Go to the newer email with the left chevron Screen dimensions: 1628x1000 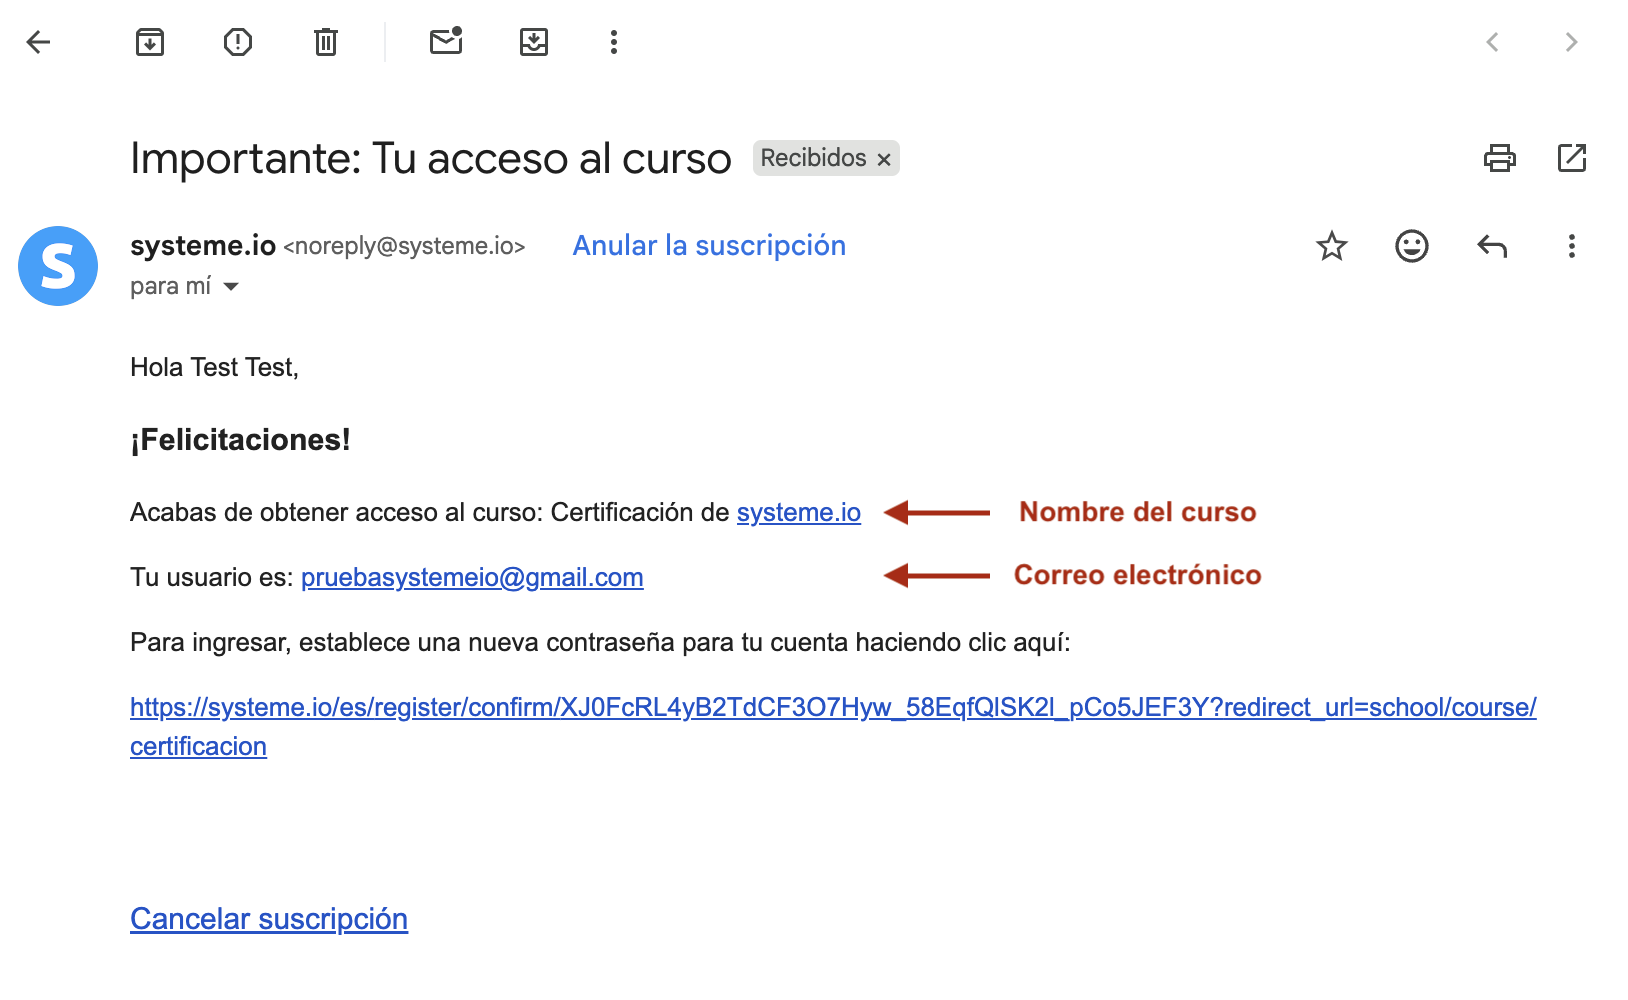(x=1492, y=42)
